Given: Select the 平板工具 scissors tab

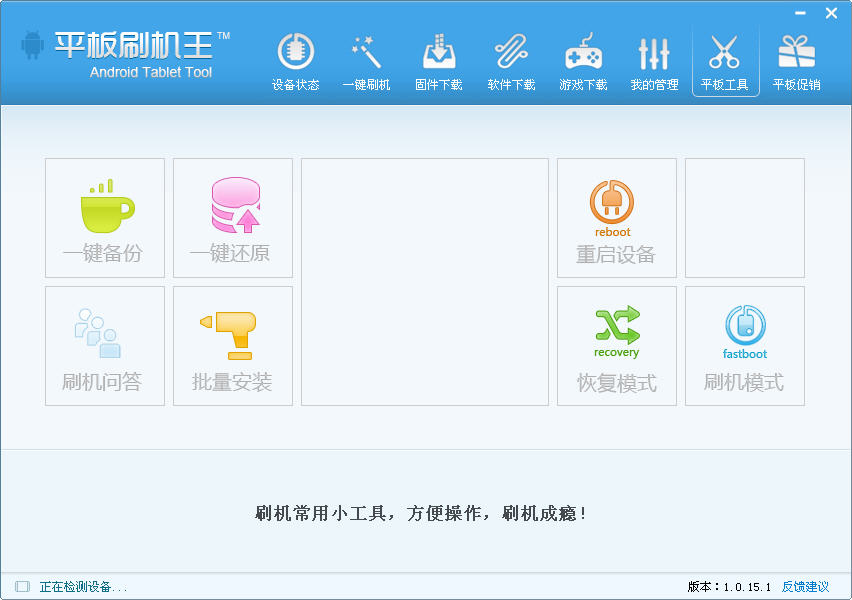Looking at the screenshot, I should [725, 62].
